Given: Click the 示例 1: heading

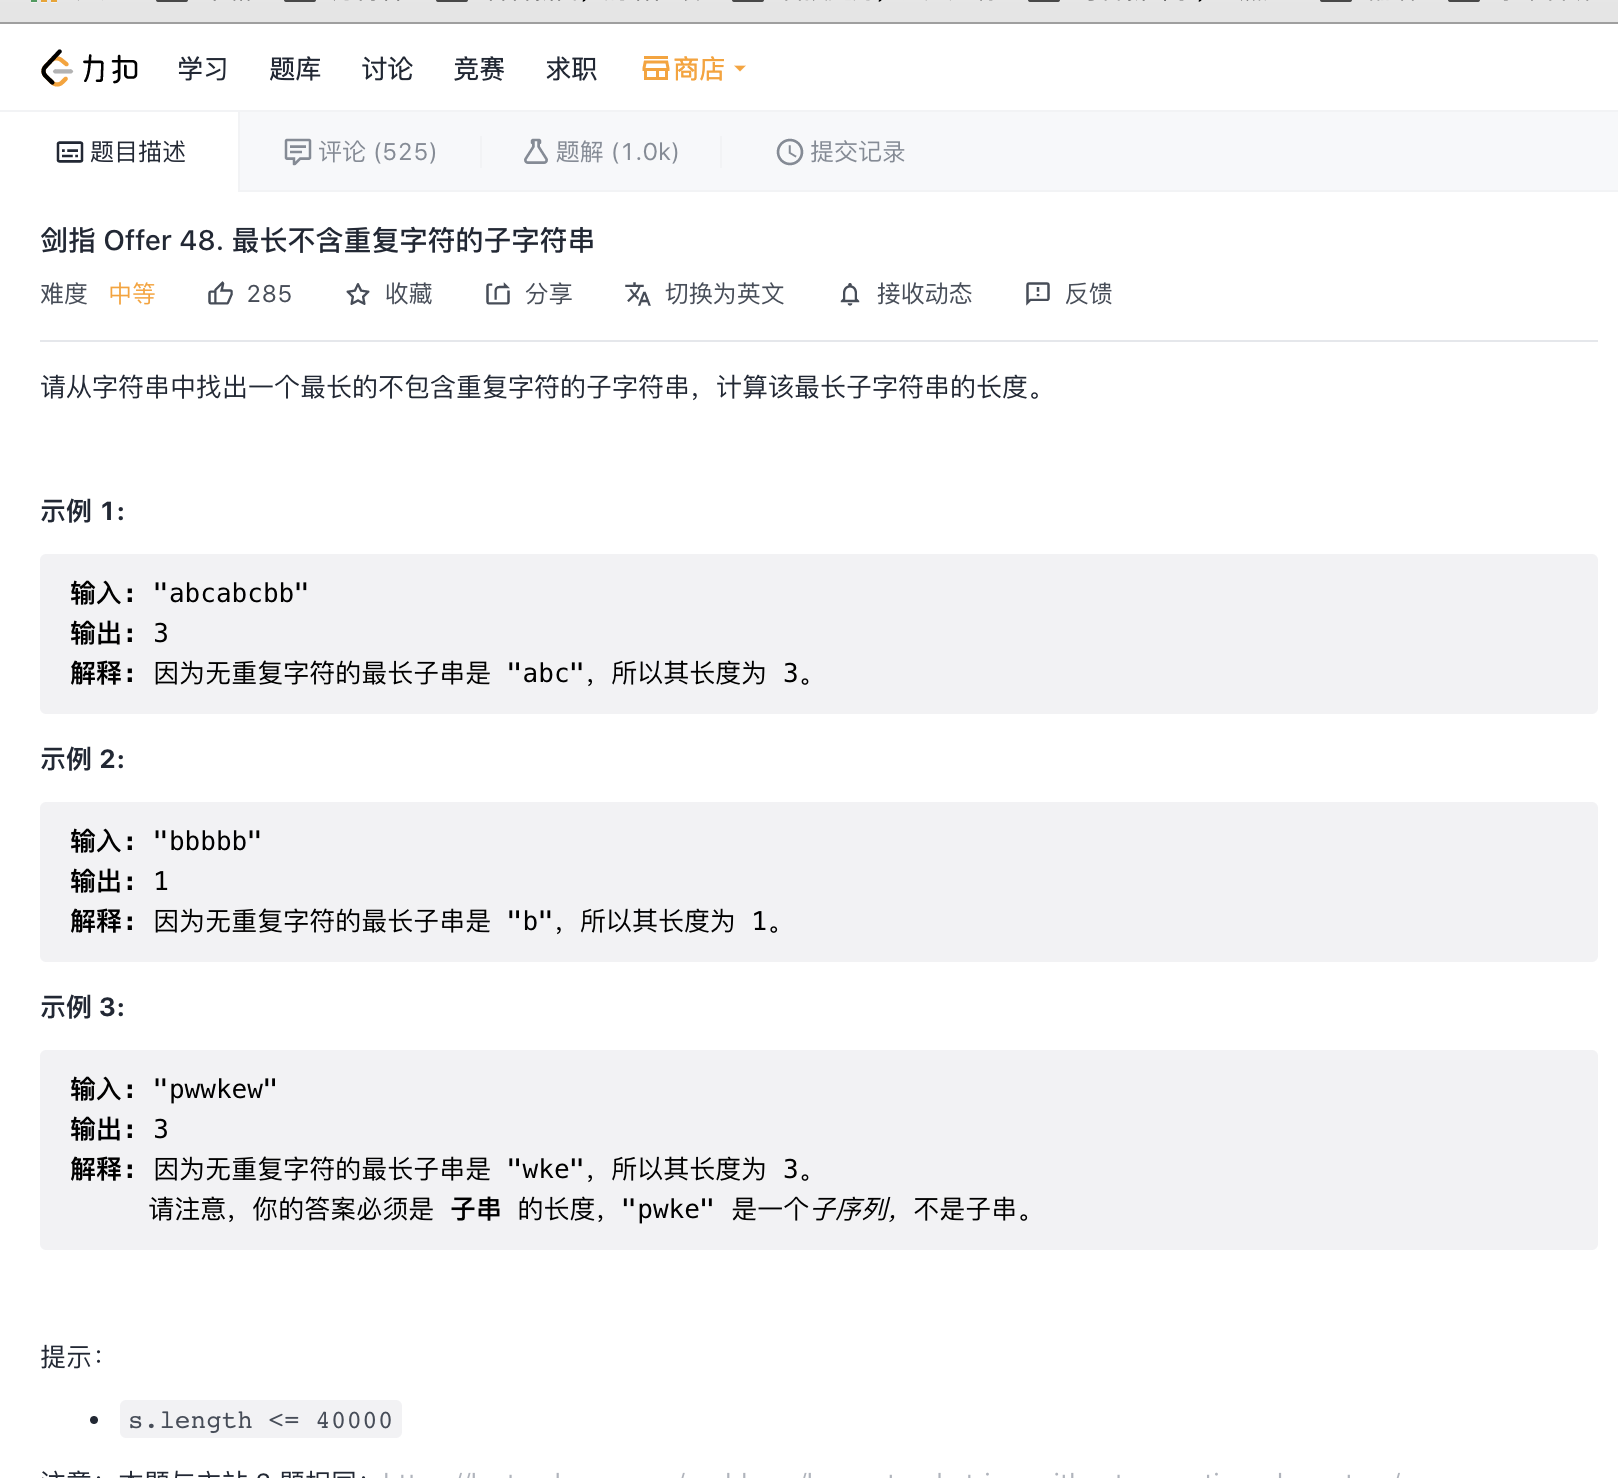Looking at the screenshot, I should tap(83, 511).
